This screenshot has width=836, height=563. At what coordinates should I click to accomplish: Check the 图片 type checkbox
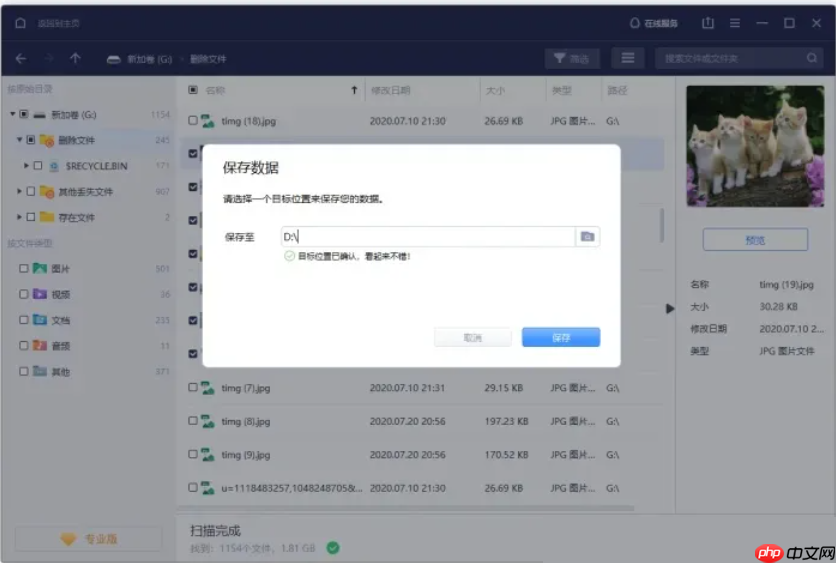[x=23, y=268]
